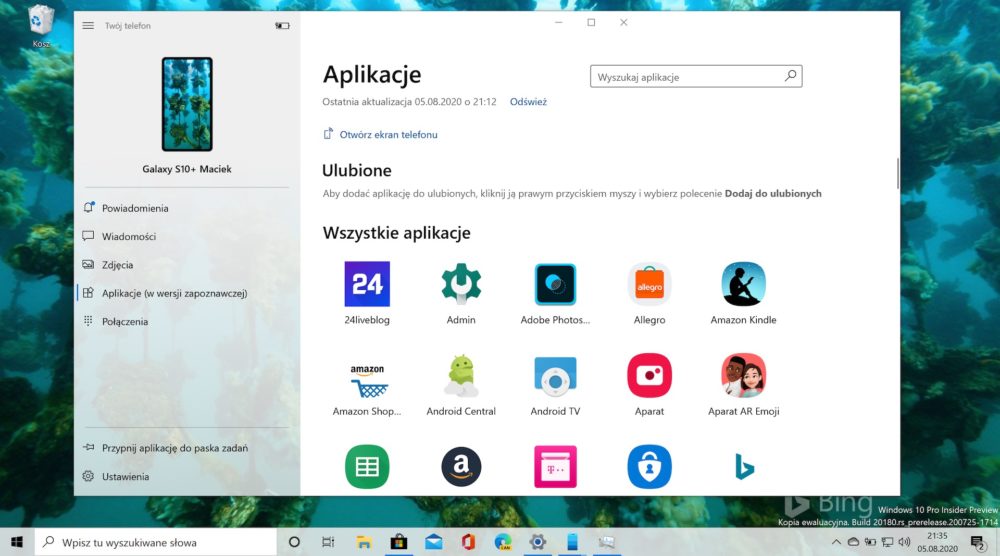Open Aparat AR Emoji app
The width and height of the screenshot is (1000, 556).
744,376
